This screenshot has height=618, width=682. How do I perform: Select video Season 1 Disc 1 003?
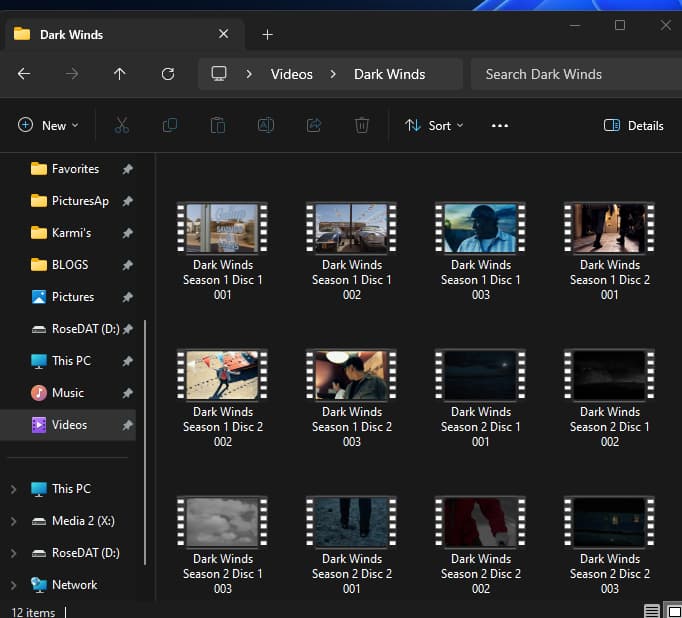(x=481, y=251)
